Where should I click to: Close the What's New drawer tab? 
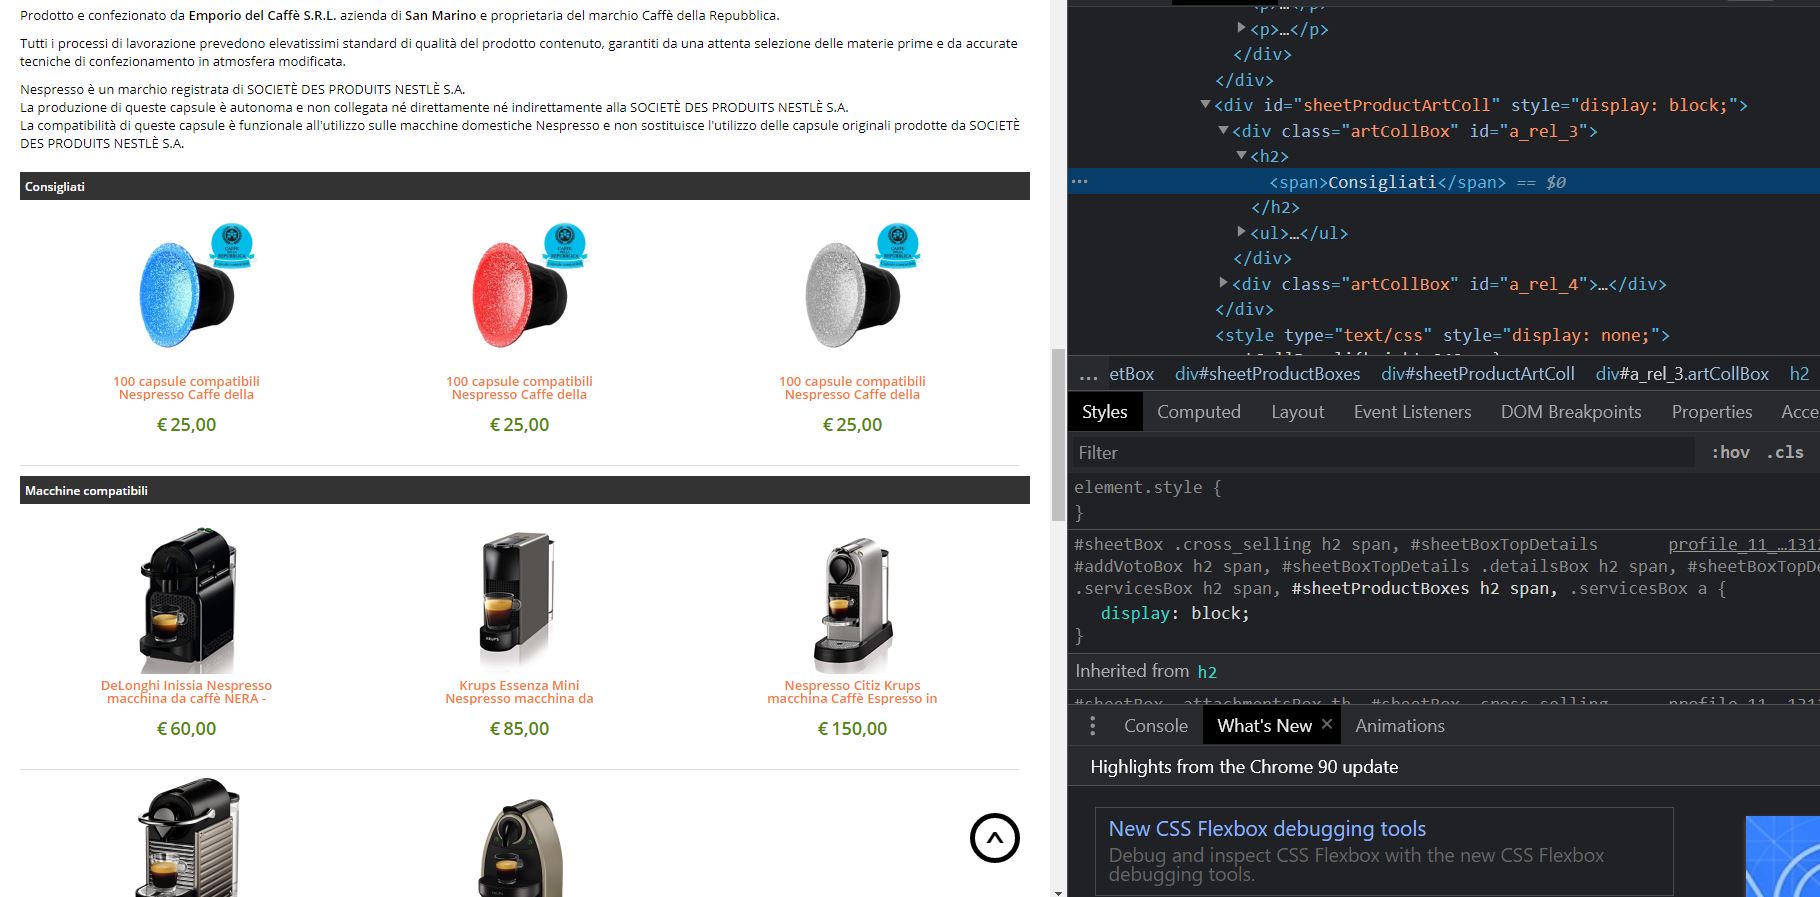pos(1327,725)
